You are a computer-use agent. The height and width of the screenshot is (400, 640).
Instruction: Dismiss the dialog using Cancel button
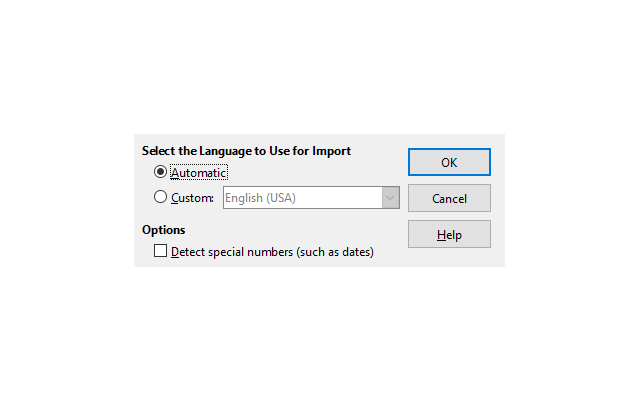(449, 198)
